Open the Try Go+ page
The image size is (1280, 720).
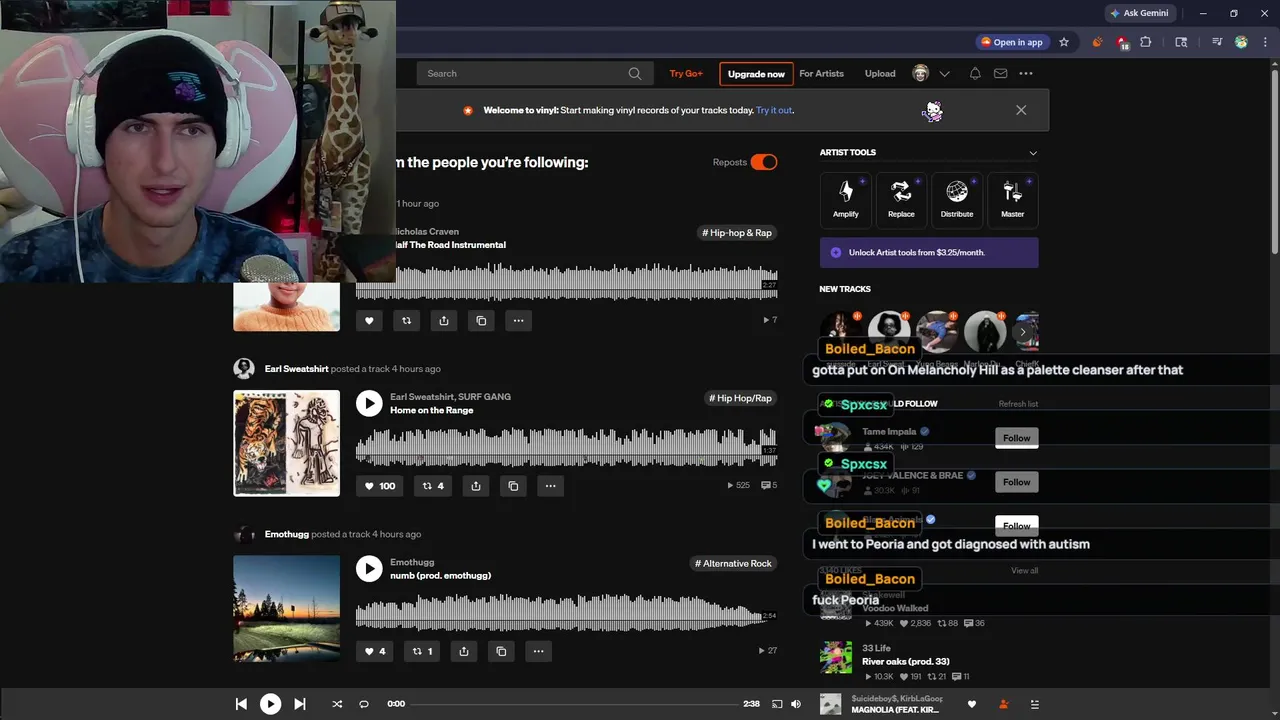[x=686, y=74]
